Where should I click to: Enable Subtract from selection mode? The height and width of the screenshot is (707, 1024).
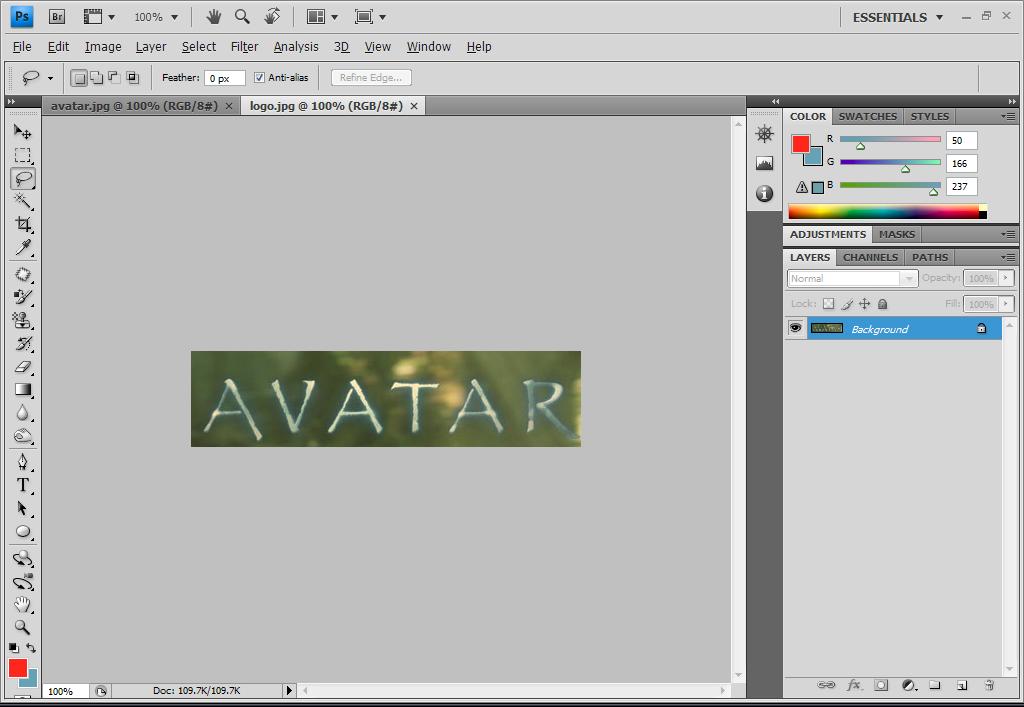(x=114, y=78)
